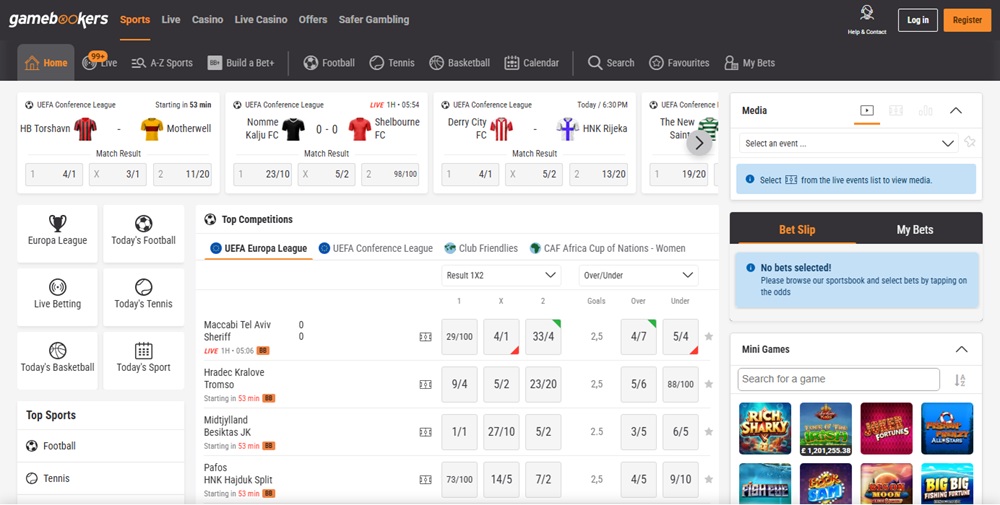
Task: Open Today's Basketball tile
Action: (57, 360)
